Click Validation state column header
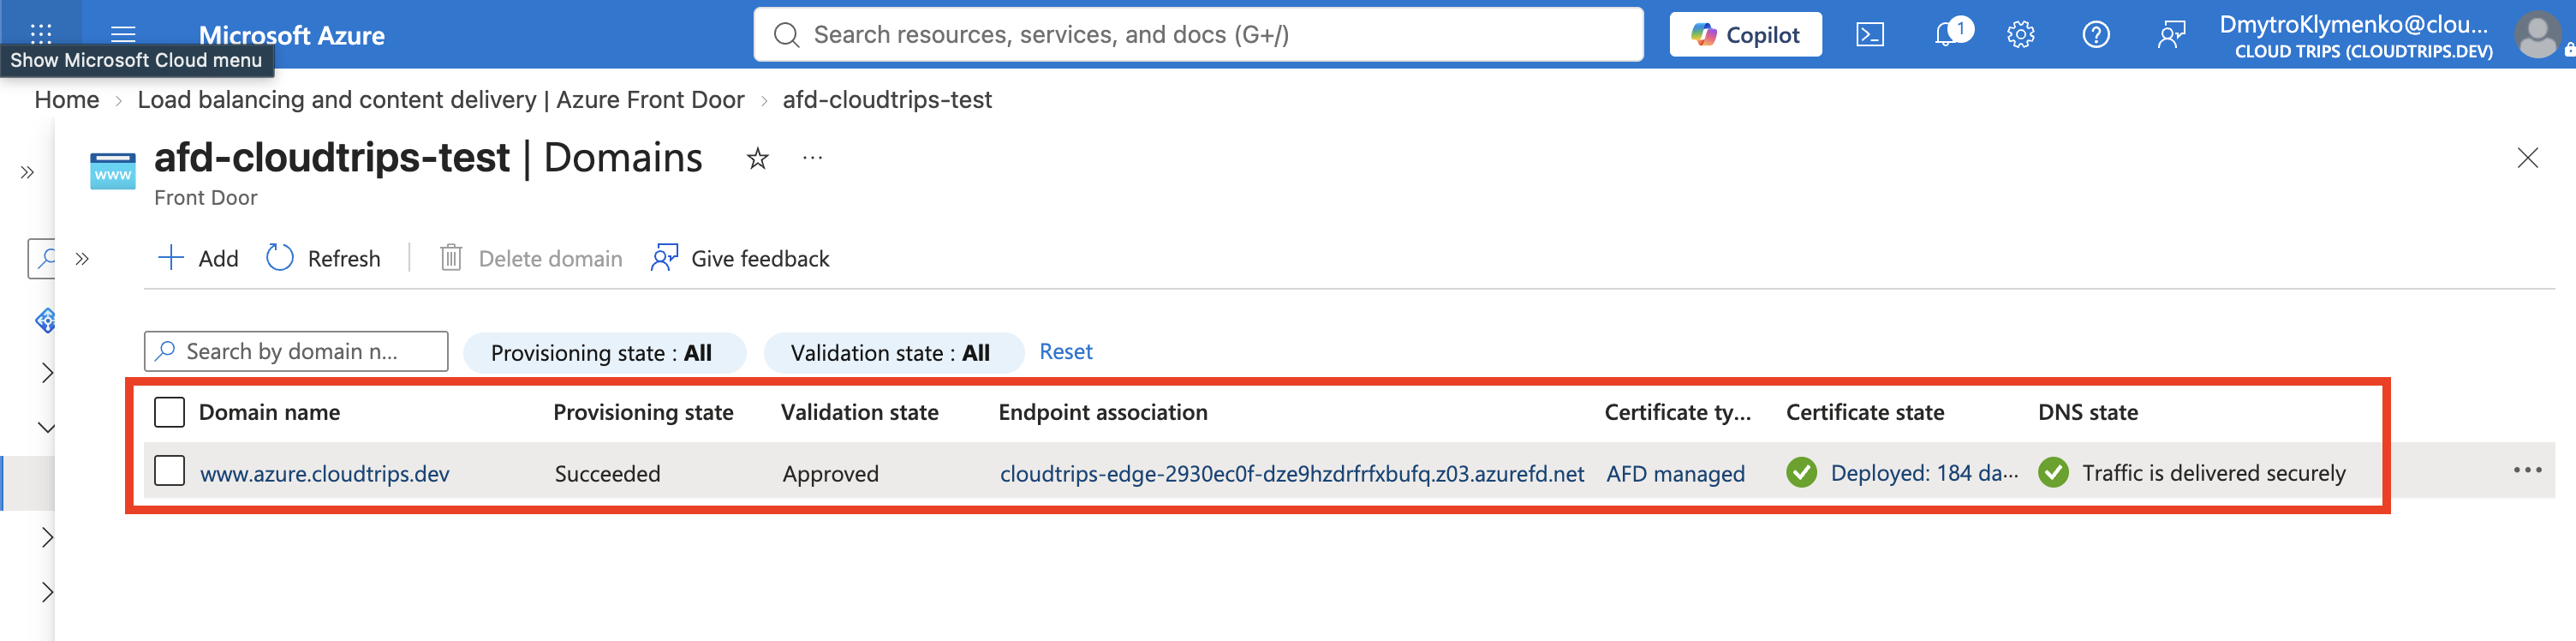Screen dimensions: 2576x641 coord(859,413)
